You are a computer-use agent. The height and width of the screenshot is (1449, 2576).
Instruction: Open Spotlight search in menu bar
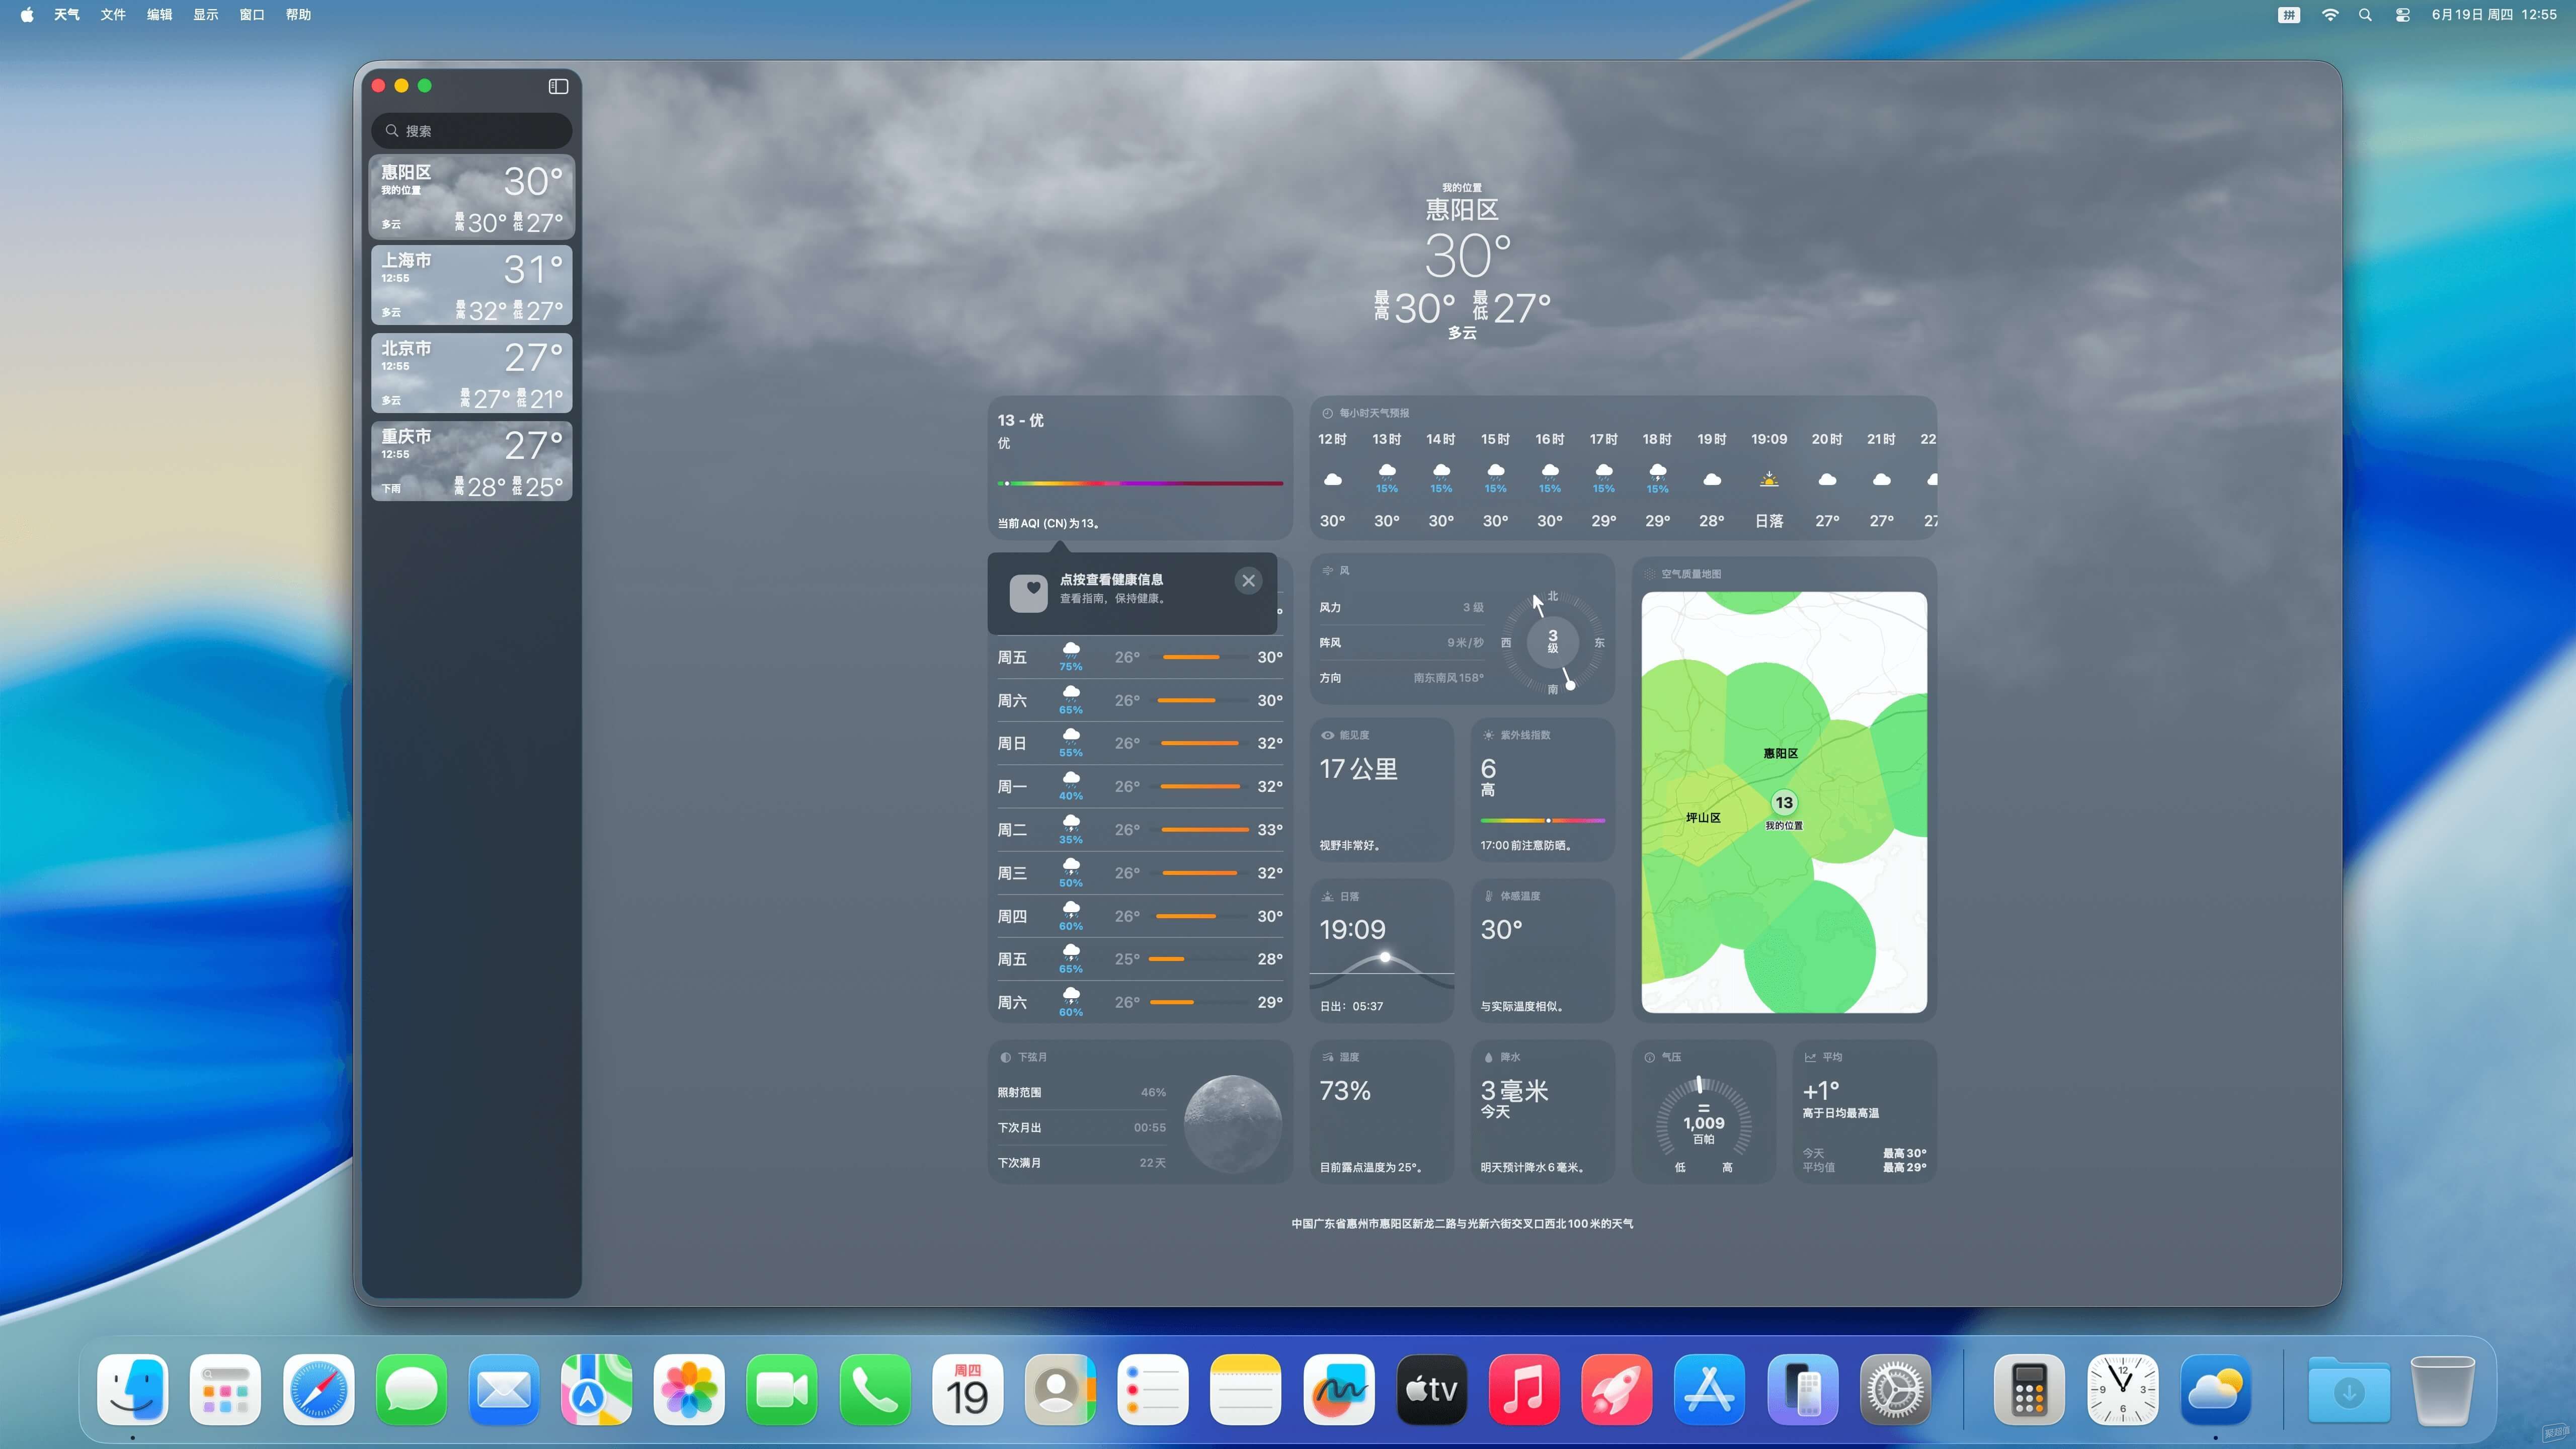pyautogui.click(x=2365, y=14)
